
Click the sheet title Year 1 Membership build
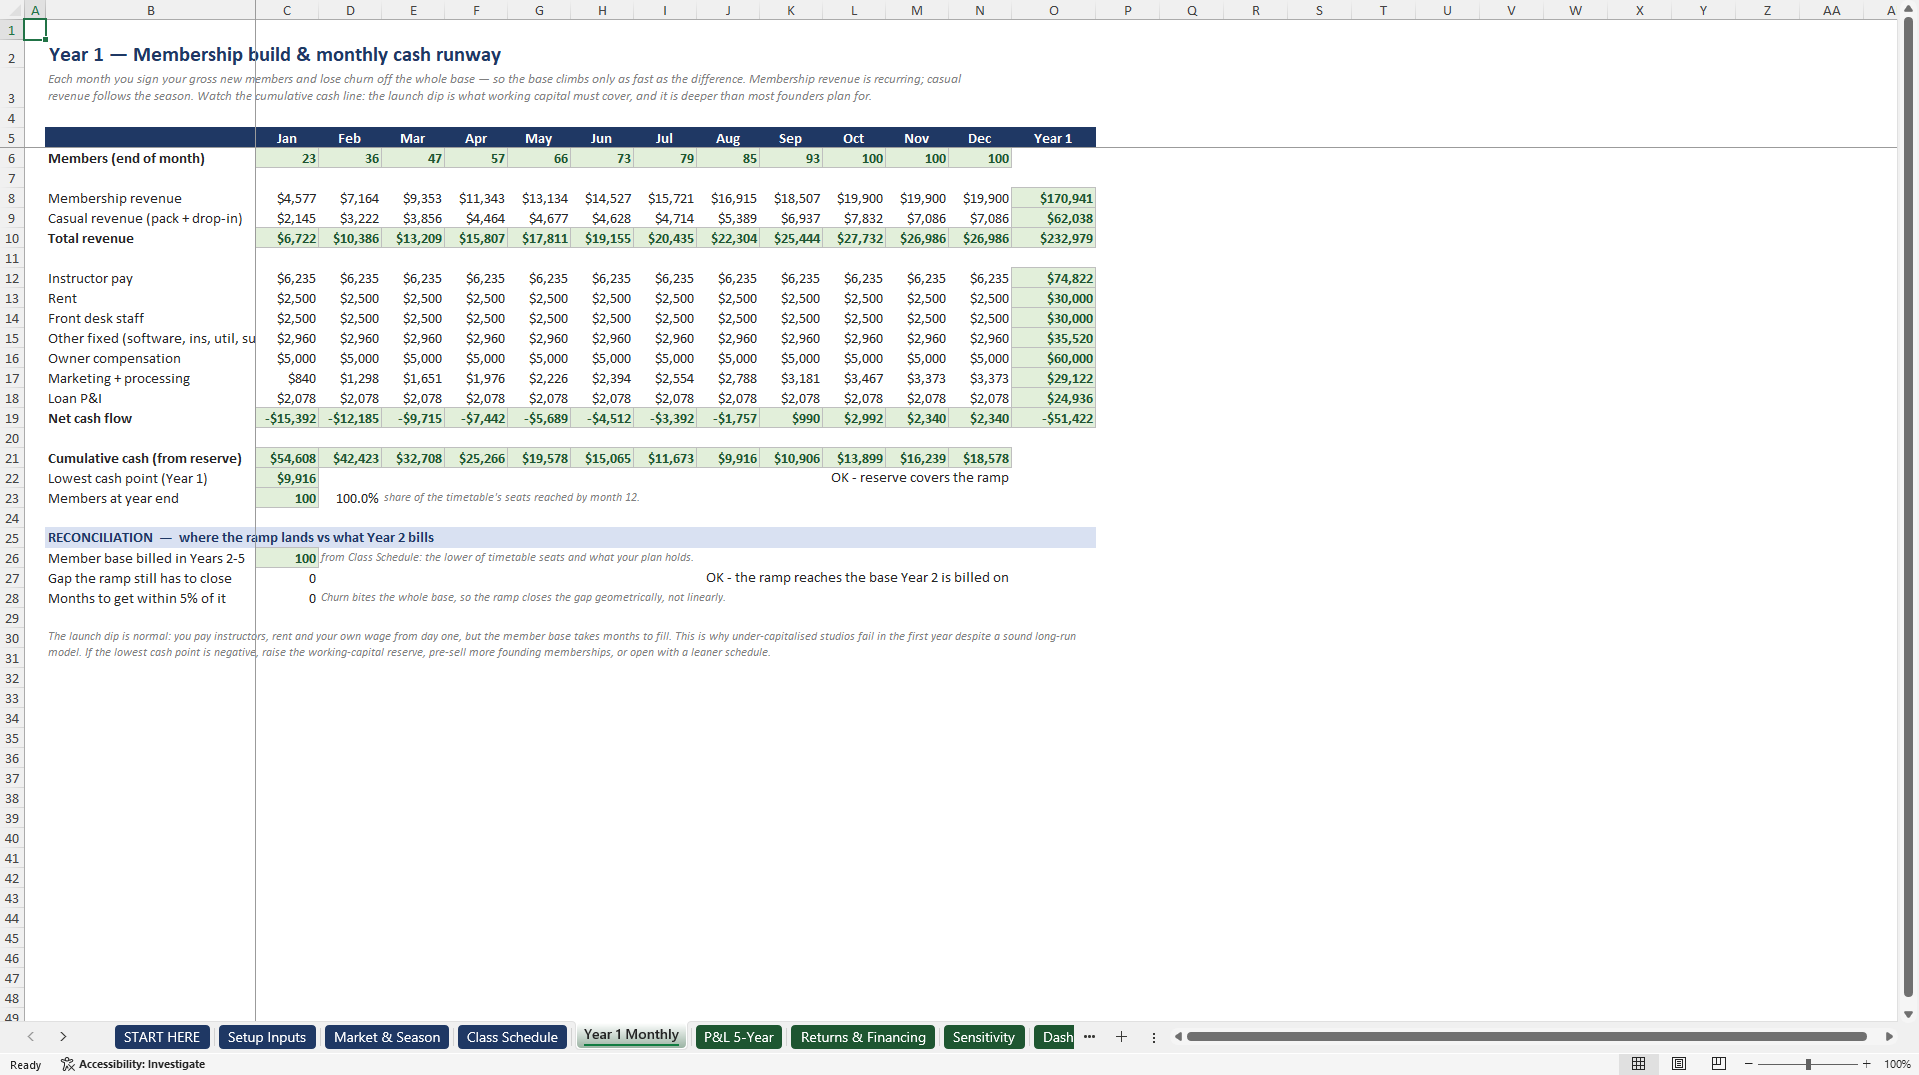pos(275,55)
